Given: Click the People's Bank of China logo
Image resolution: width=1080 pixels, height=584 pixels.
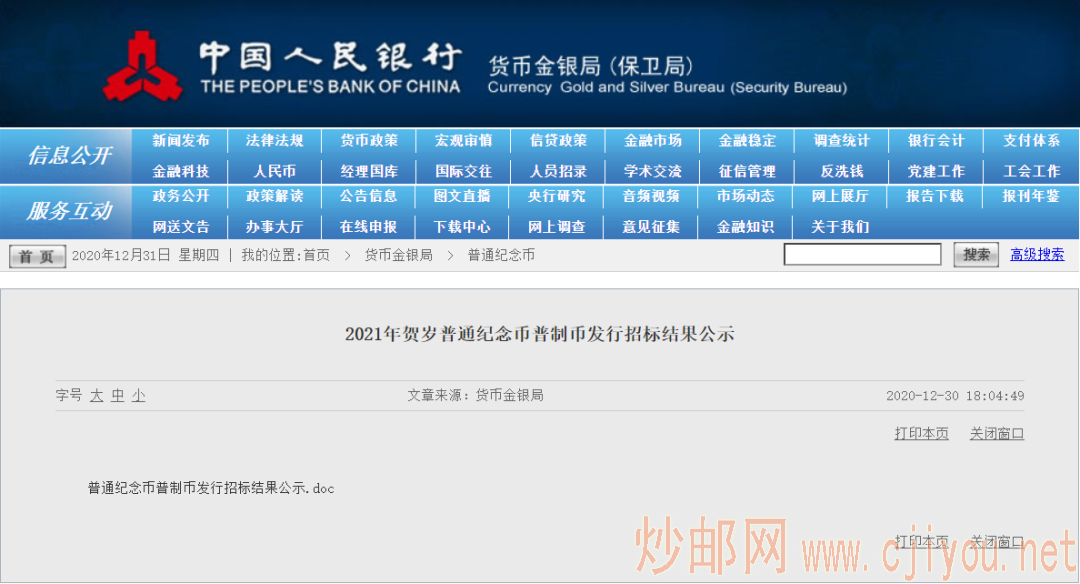Looking at the screenshot, I should click(143, 66).
